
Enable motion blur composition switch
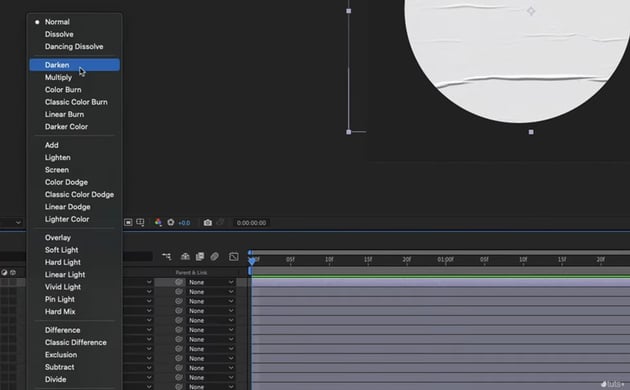pyautogui.click(x=215, y=256)
